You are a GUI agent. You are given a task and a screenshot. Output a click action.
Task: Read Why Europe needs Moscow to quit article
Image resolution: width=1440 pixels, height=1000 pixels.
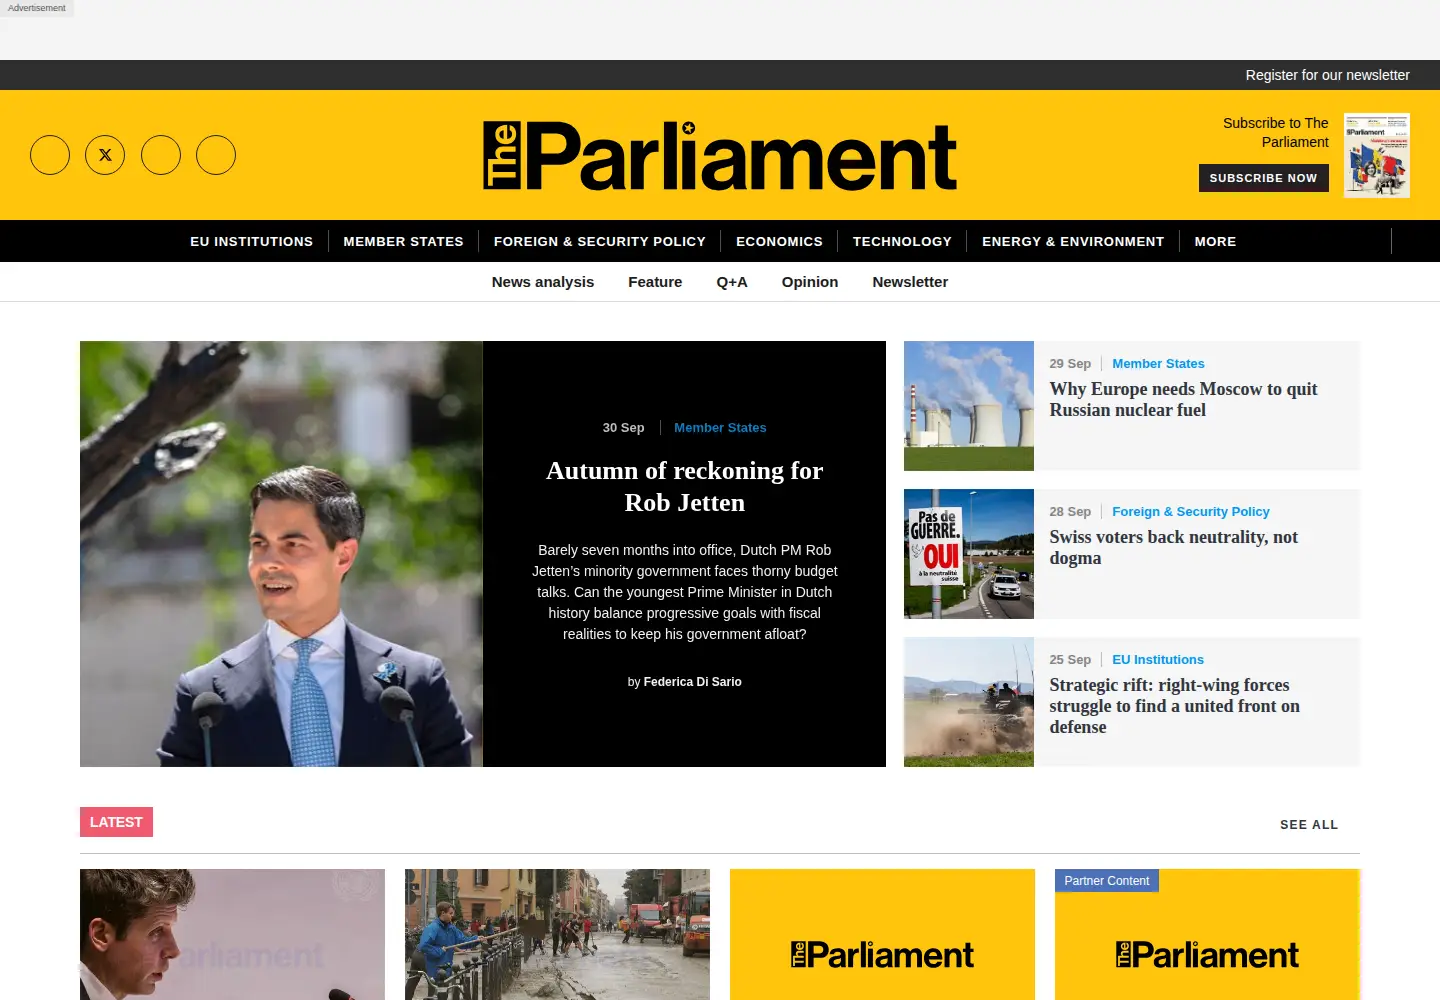click(x=1183, y=399)
